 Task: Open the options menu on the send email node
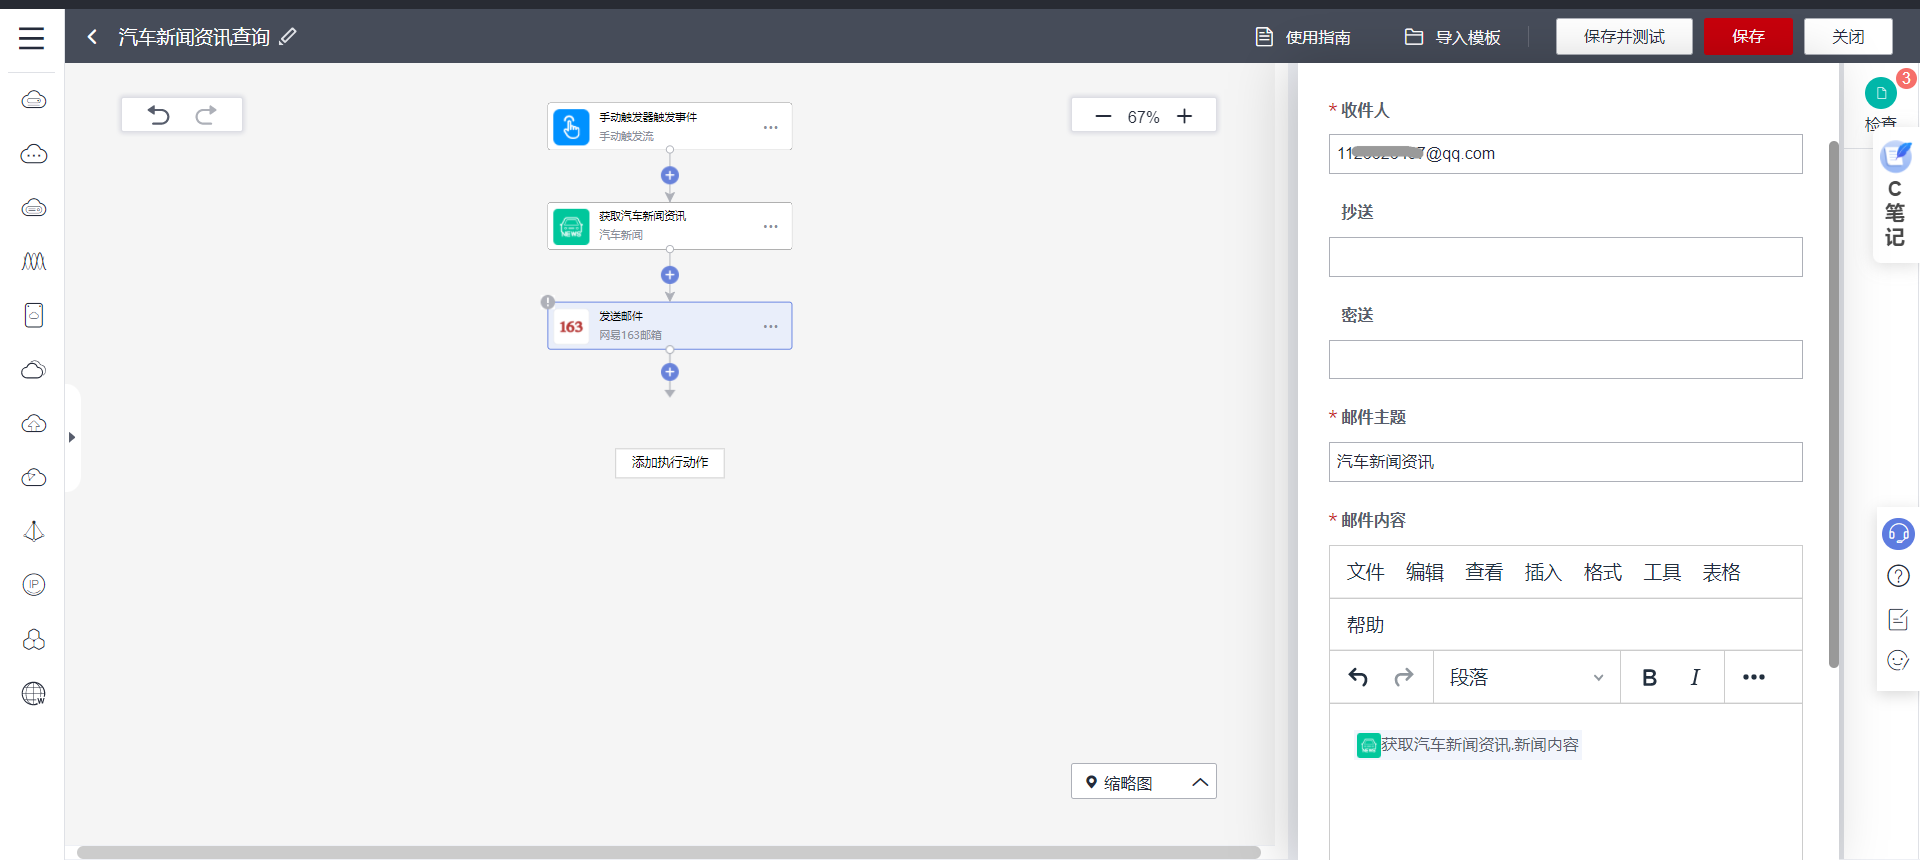pos(770,326)
